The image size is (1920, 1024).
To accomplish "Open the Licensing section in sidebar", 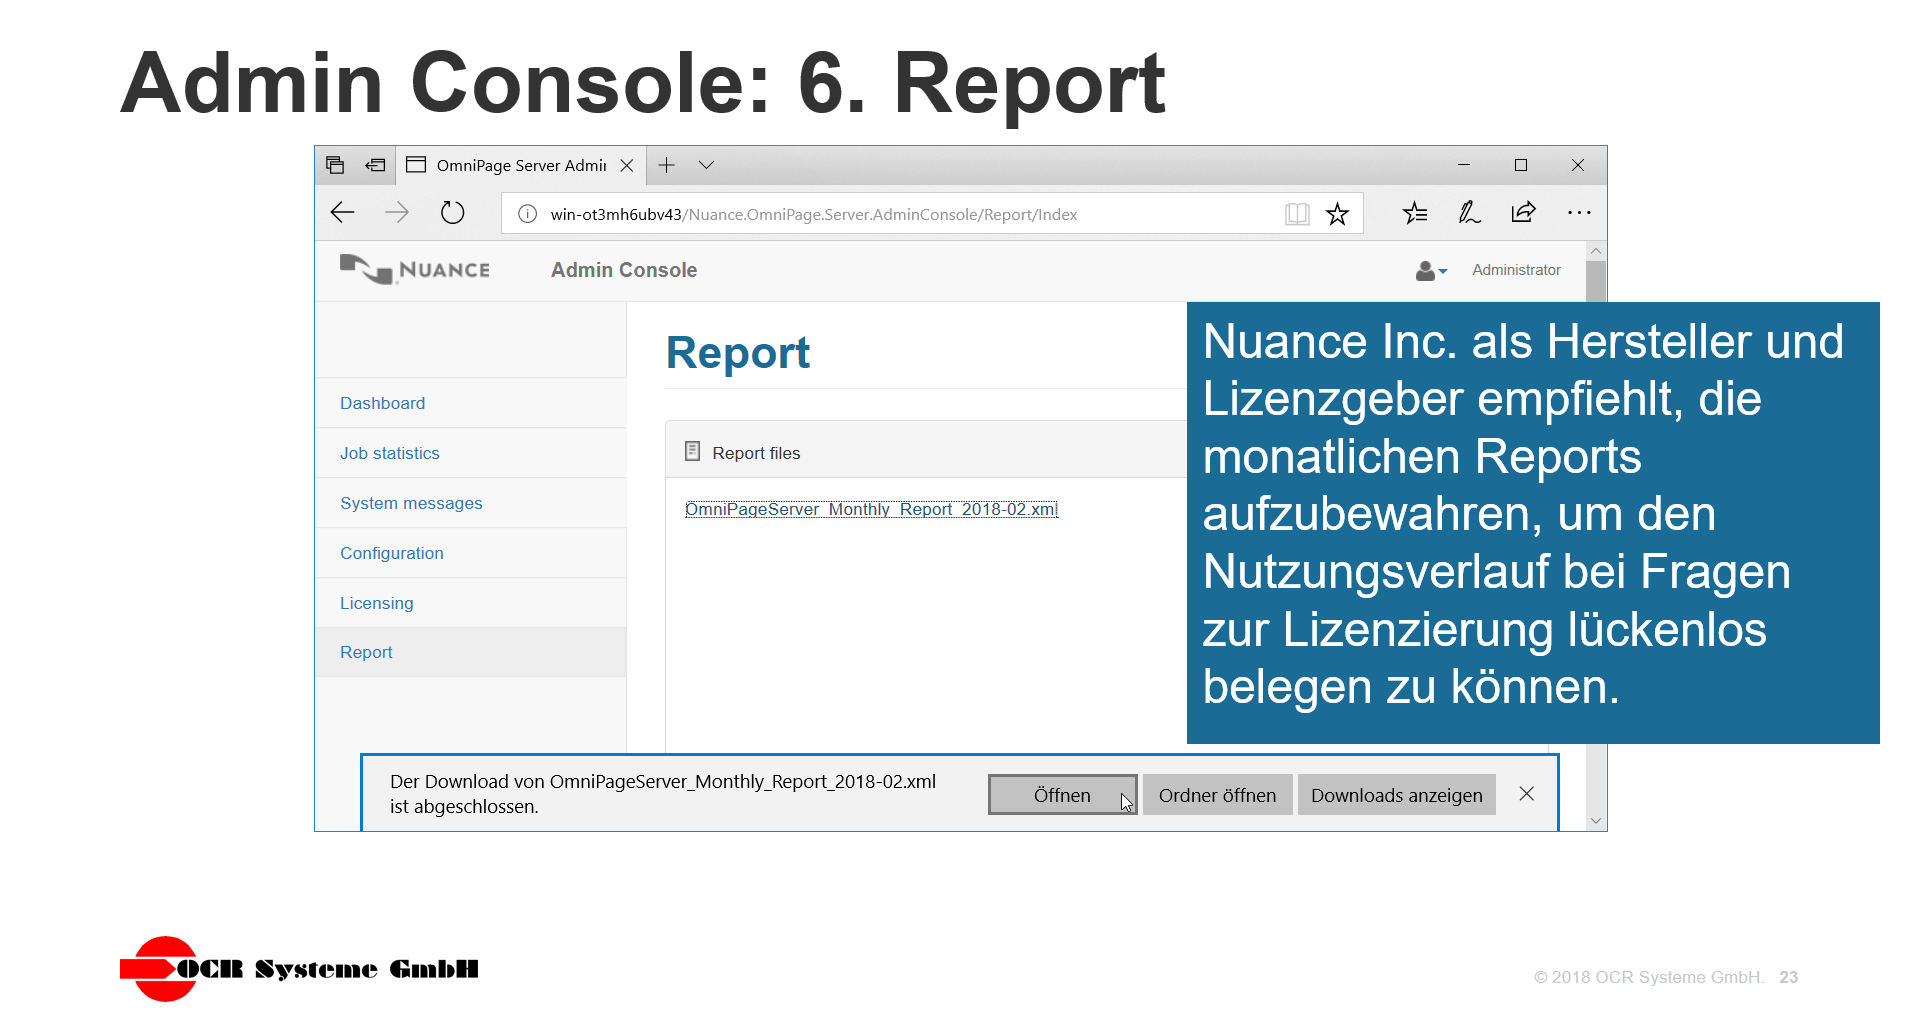I will point(377,602).
